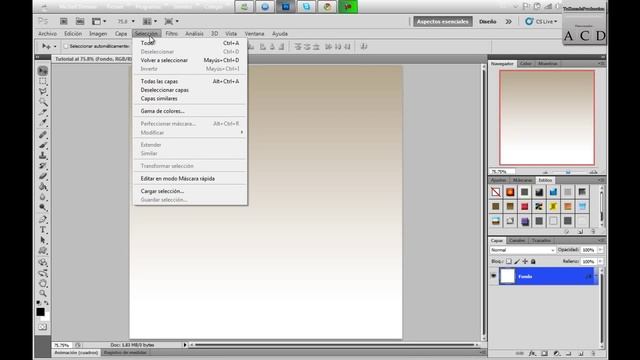Click the Diseño workspace button
The image size is (640, 360).
pyautogui.click(x=488, y=22)
